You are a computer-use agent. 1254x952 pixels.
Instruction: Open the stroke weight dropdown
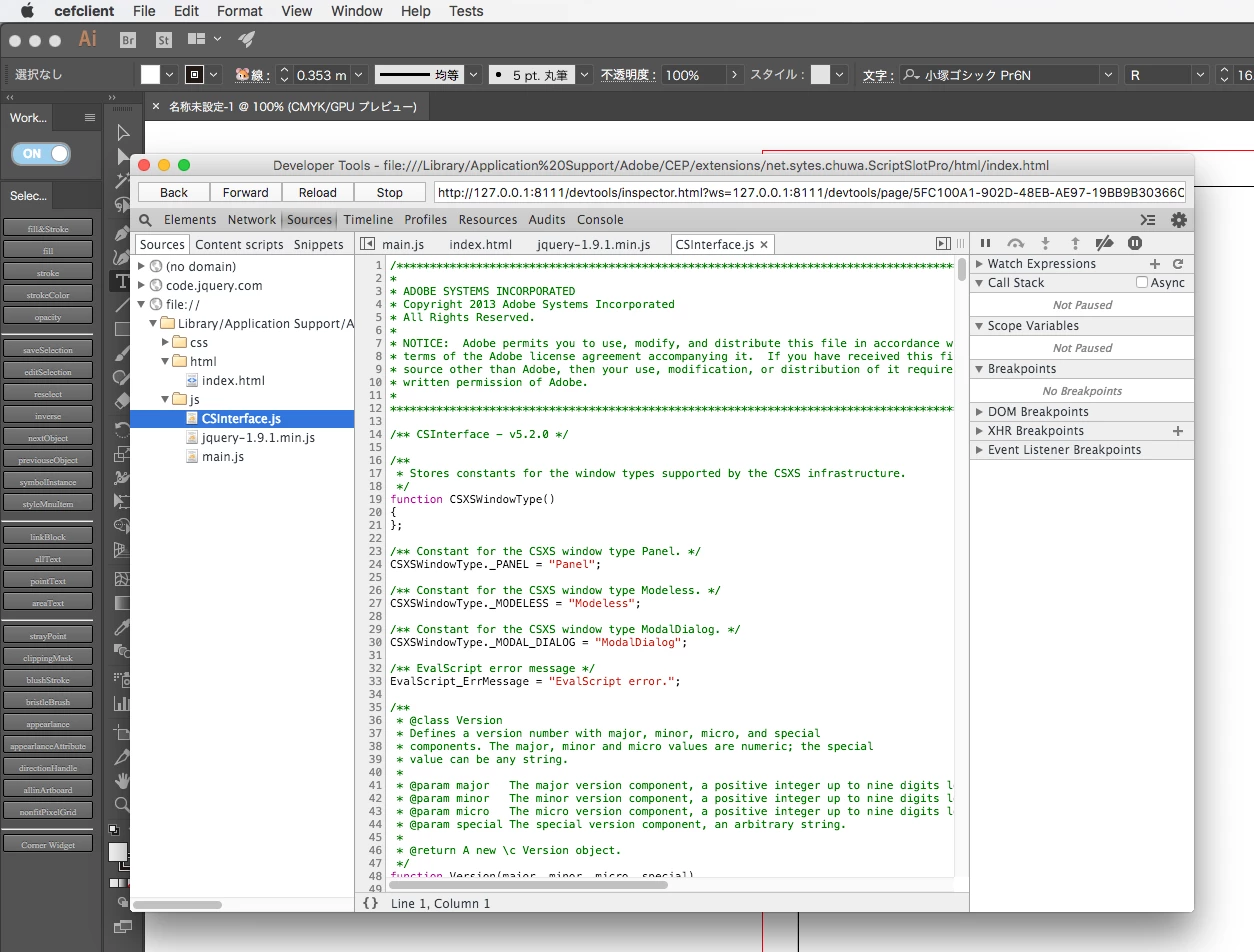tap(360, 75)
